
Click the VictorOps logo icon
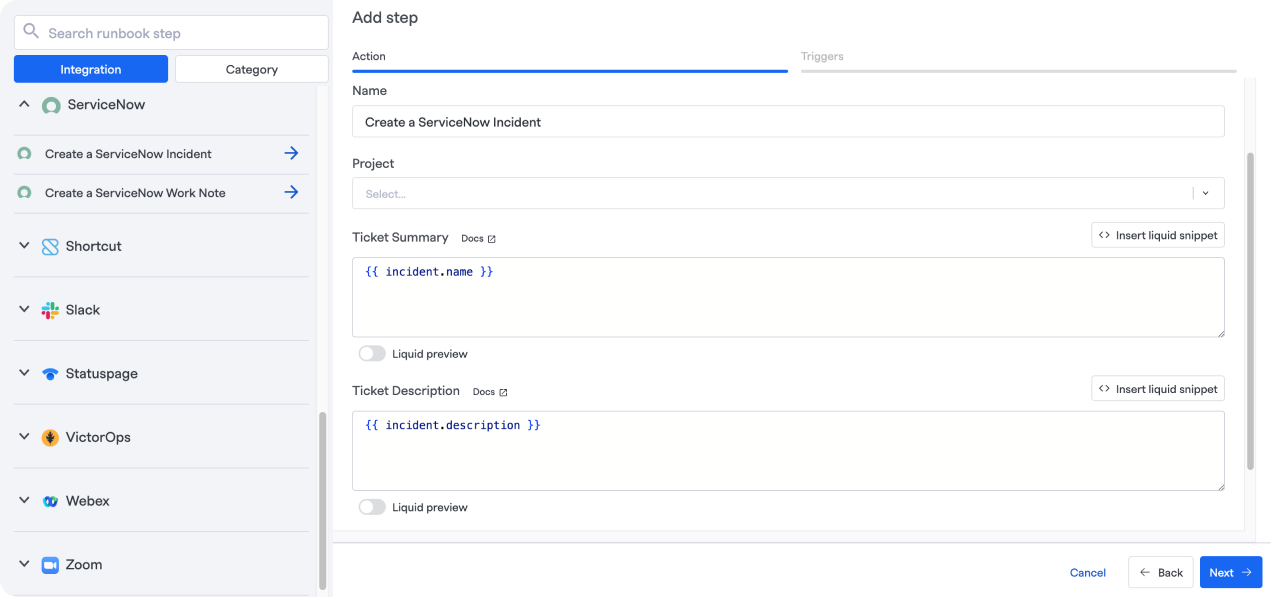pos(50,438)
